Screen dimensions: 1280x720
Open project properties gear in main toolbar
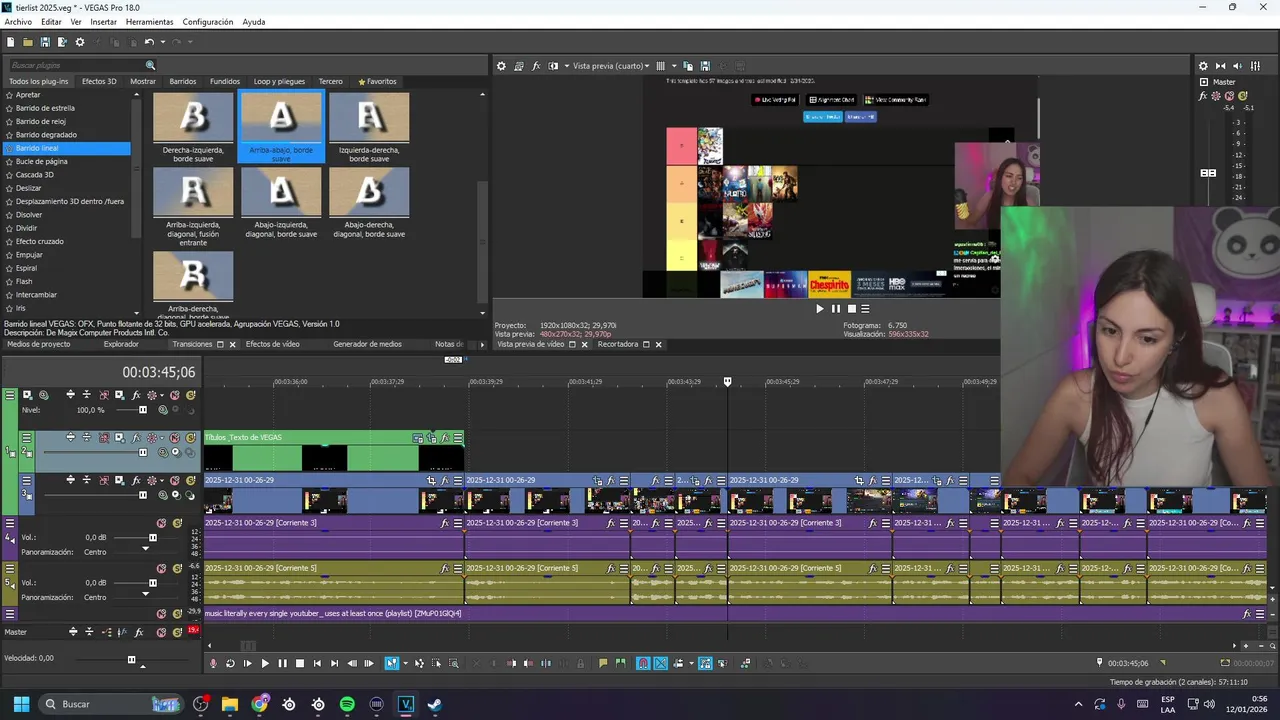80,42
